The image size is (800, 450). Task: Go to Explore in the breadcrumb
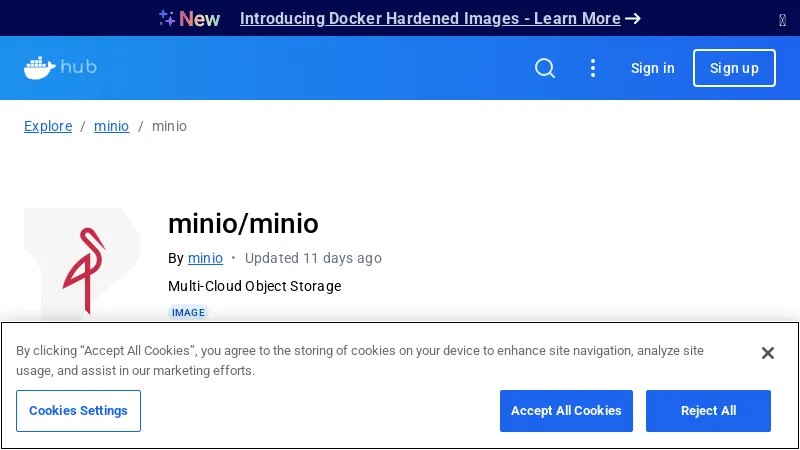pyautogui.click(x=48, y=126)
